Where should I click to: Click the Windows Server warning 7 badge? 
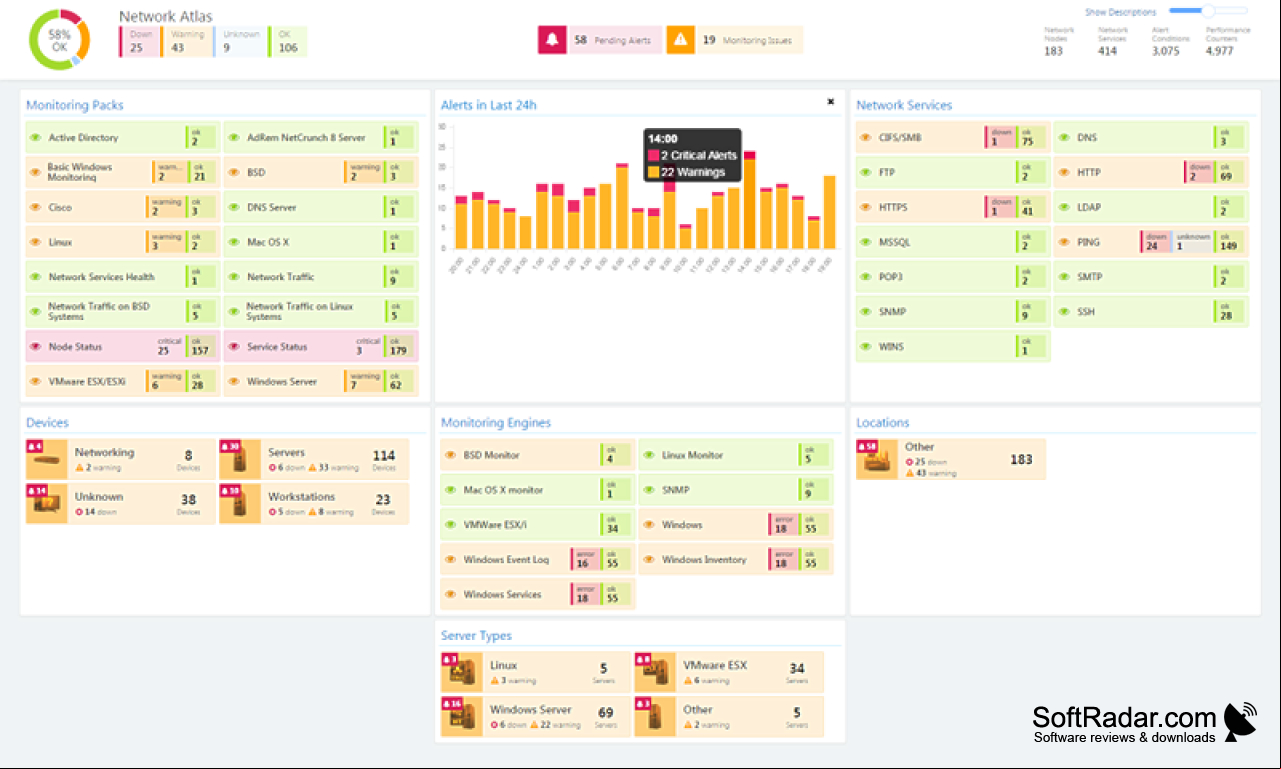click(x=364, y=382)
